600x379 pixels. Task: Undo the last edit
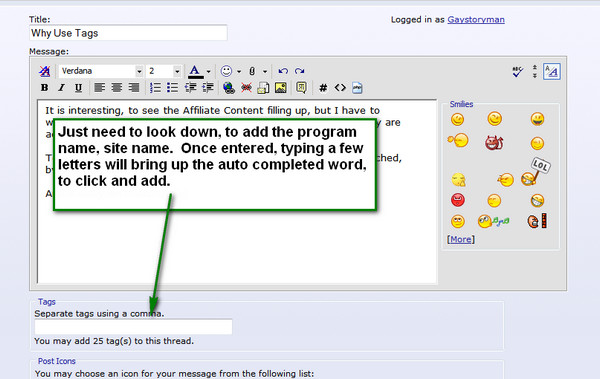pos(283,71)
